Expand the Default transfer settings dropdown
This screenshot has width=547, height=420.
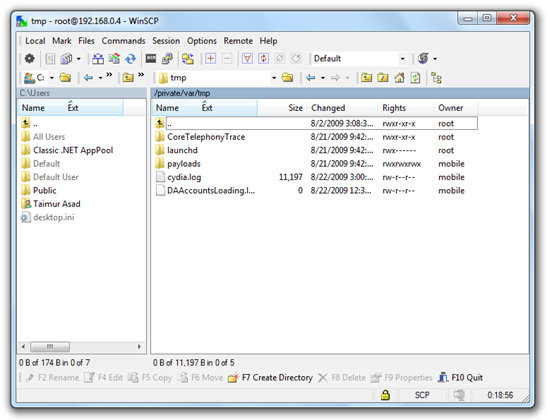pos(403,59)
